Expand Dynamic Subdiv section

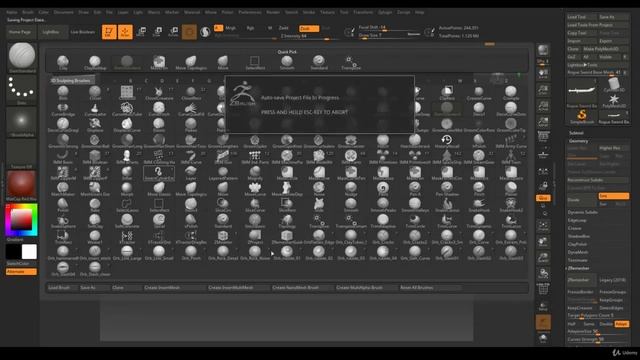coord(583,212)
